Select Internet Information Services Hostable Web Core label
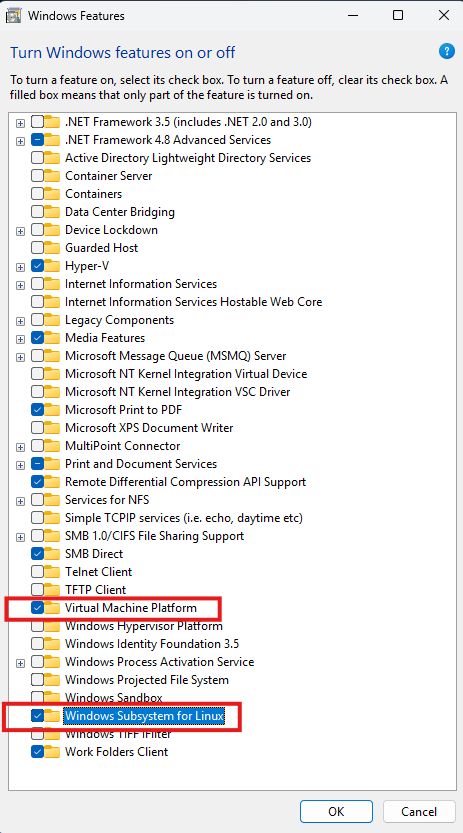The image size is (463, 833). pos(193,302)
